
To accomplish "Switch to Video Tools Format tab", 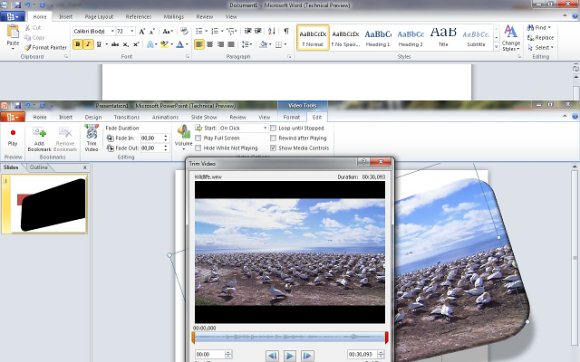I will coord(291,117).
